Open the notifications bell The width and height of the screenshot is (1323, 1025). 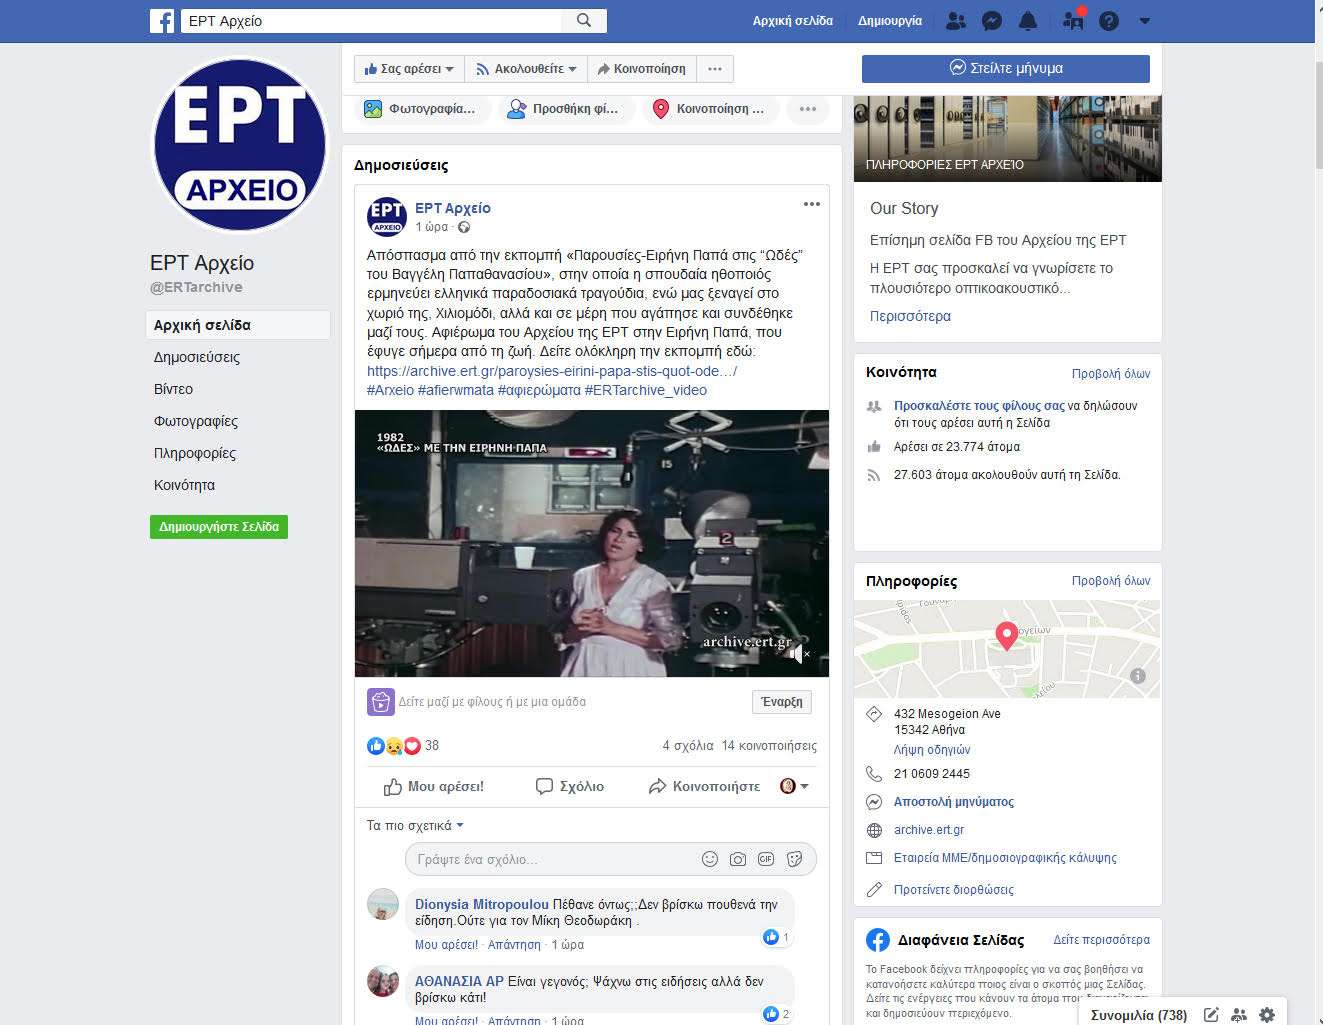coord(1027,21)
